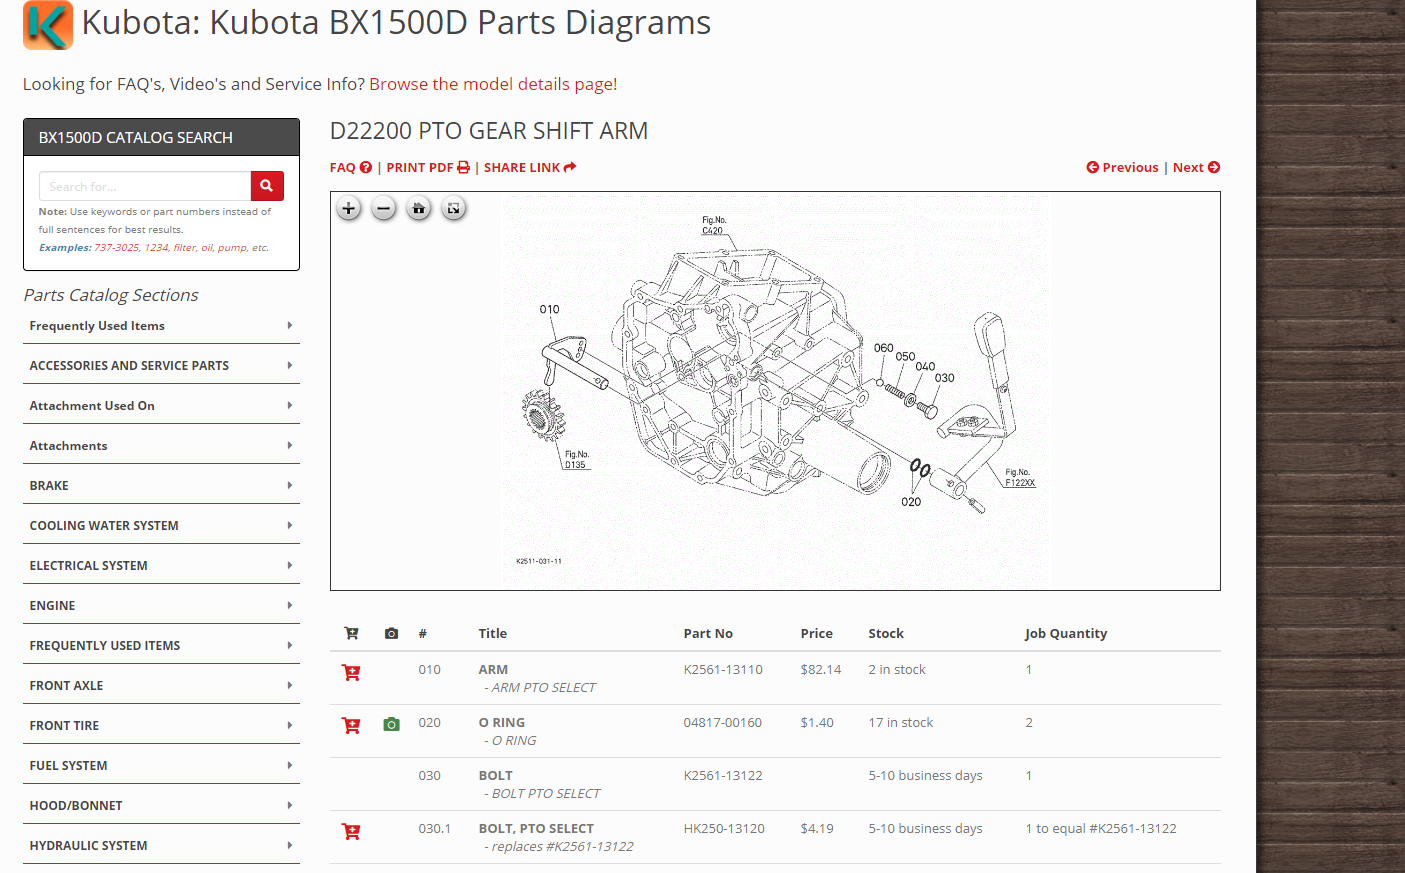Toggle full-screen diagram view
Screen dimensions: 1405x873
click(453, 209)
